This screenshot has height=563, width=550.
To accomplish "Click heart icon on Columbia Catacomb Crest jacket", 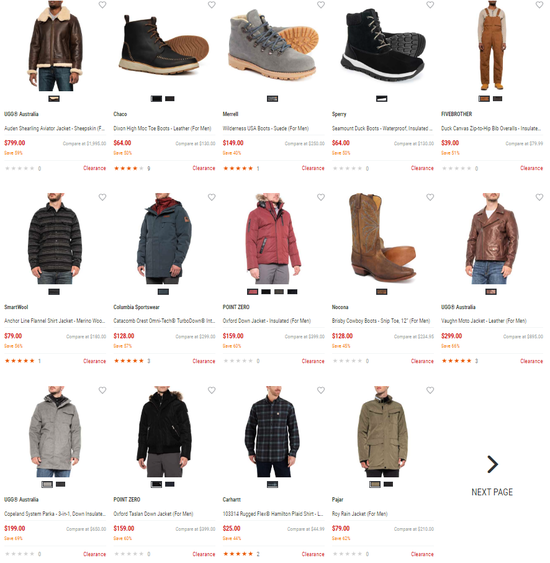I will click(212, 197).
